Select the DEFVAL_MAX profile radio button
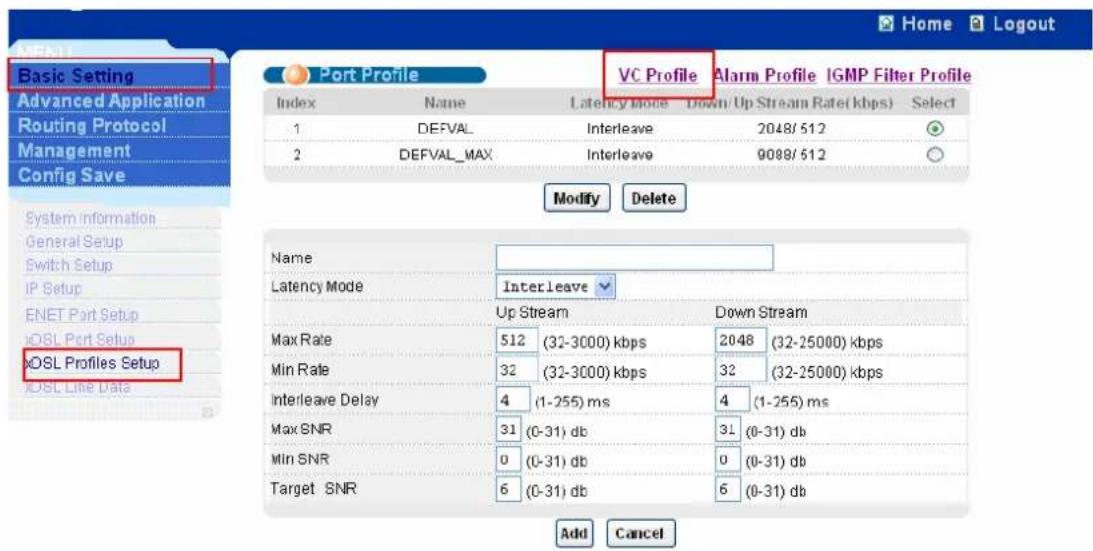The height and width of the screenshot is (551, 1093). click(935, 154)
